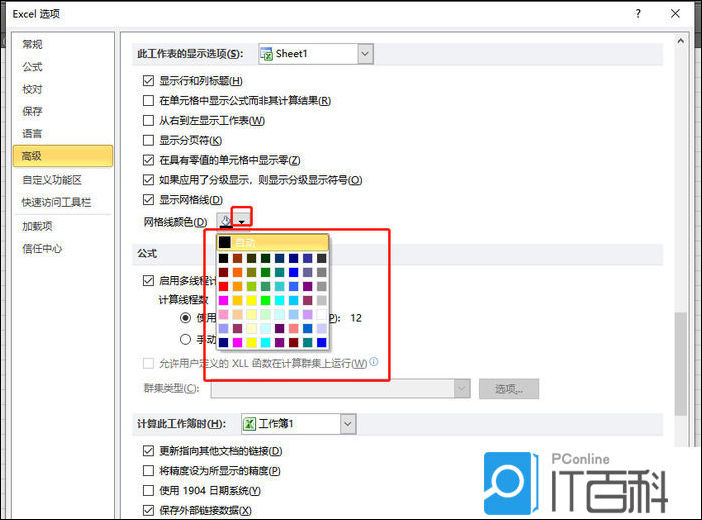Screen dimensions: 702x520
Task: Close the Excel 选项 dialog
Action: pos(675,13)
